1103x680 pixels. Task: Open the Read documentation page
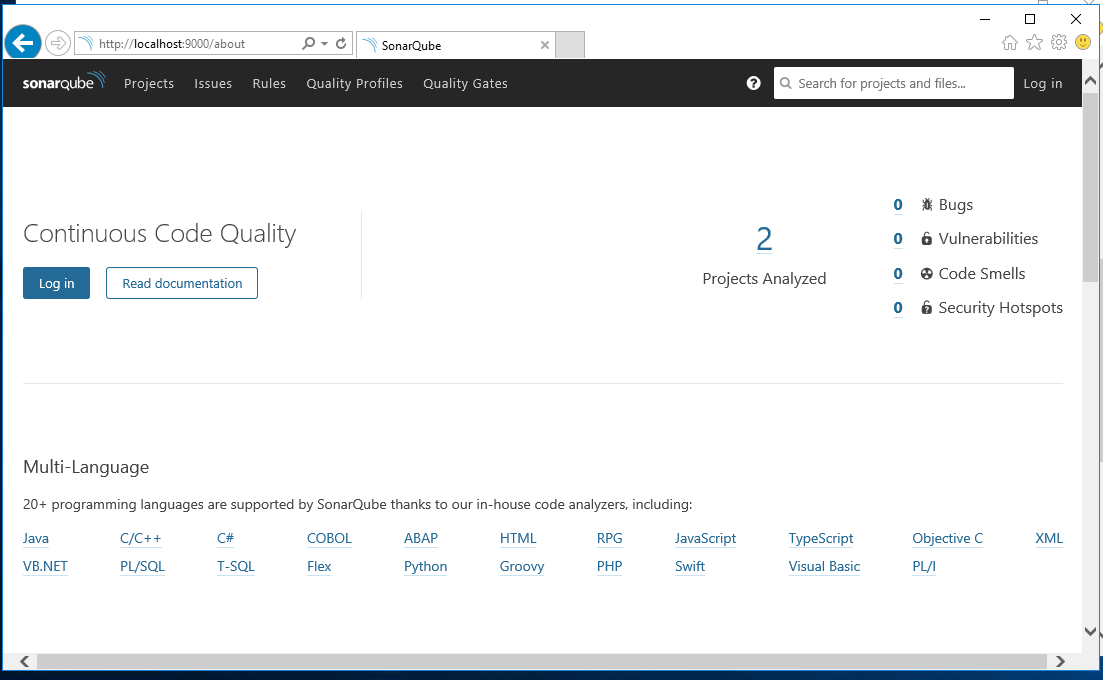[x=181, y=283]
